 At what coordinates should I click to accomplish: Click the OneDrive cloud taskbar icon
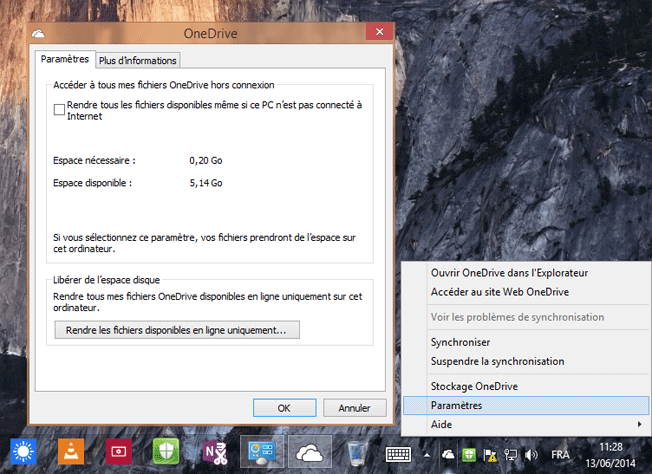[x=310, y=452]
